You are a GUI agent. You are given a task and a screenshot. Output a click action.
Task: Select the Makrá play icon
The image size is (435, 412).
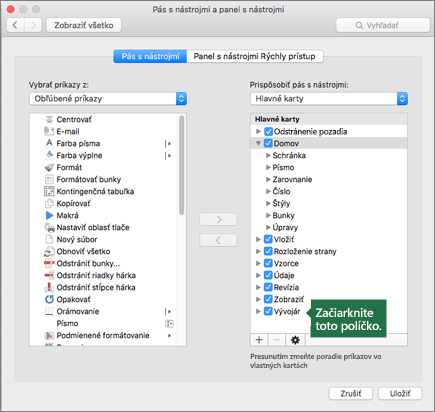(49, 215)
